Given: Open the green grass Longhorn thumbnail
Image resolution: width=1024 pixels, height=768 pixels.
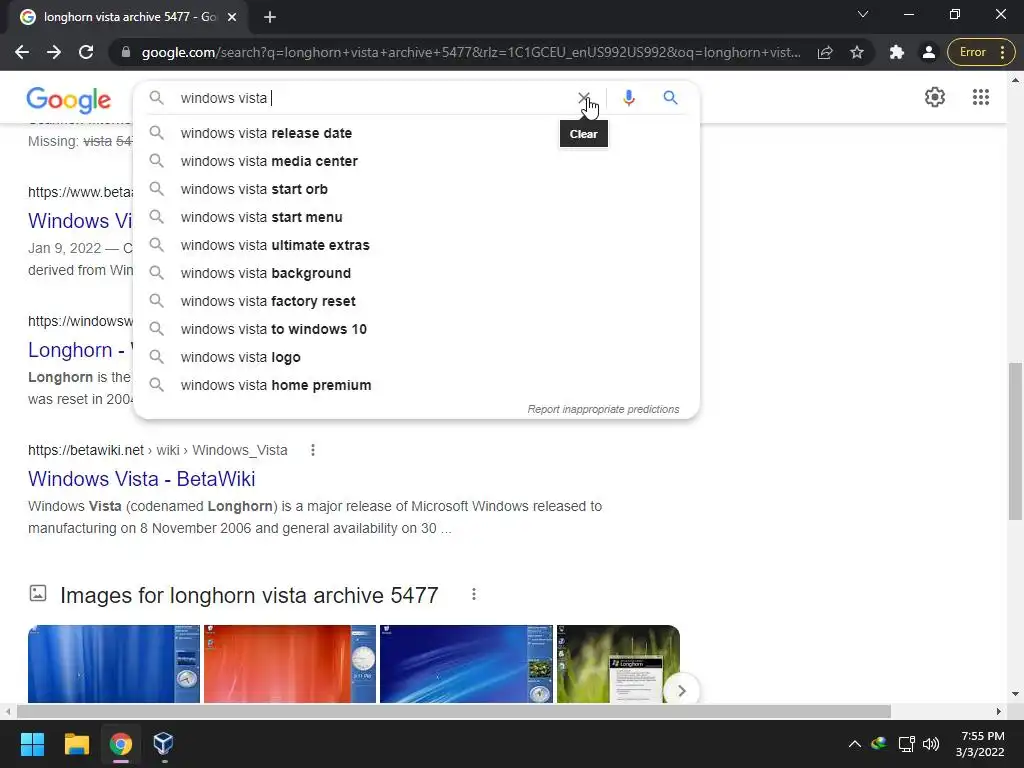Looking at the screenshot, I should (x=618, y=664).
